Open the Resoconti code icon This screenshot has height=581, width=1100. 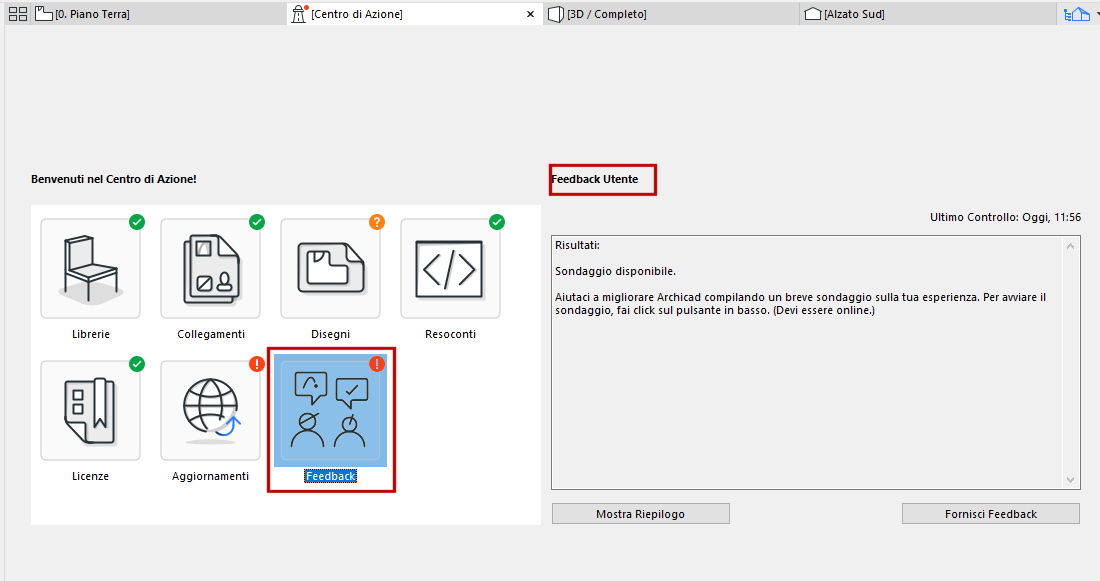450,269
